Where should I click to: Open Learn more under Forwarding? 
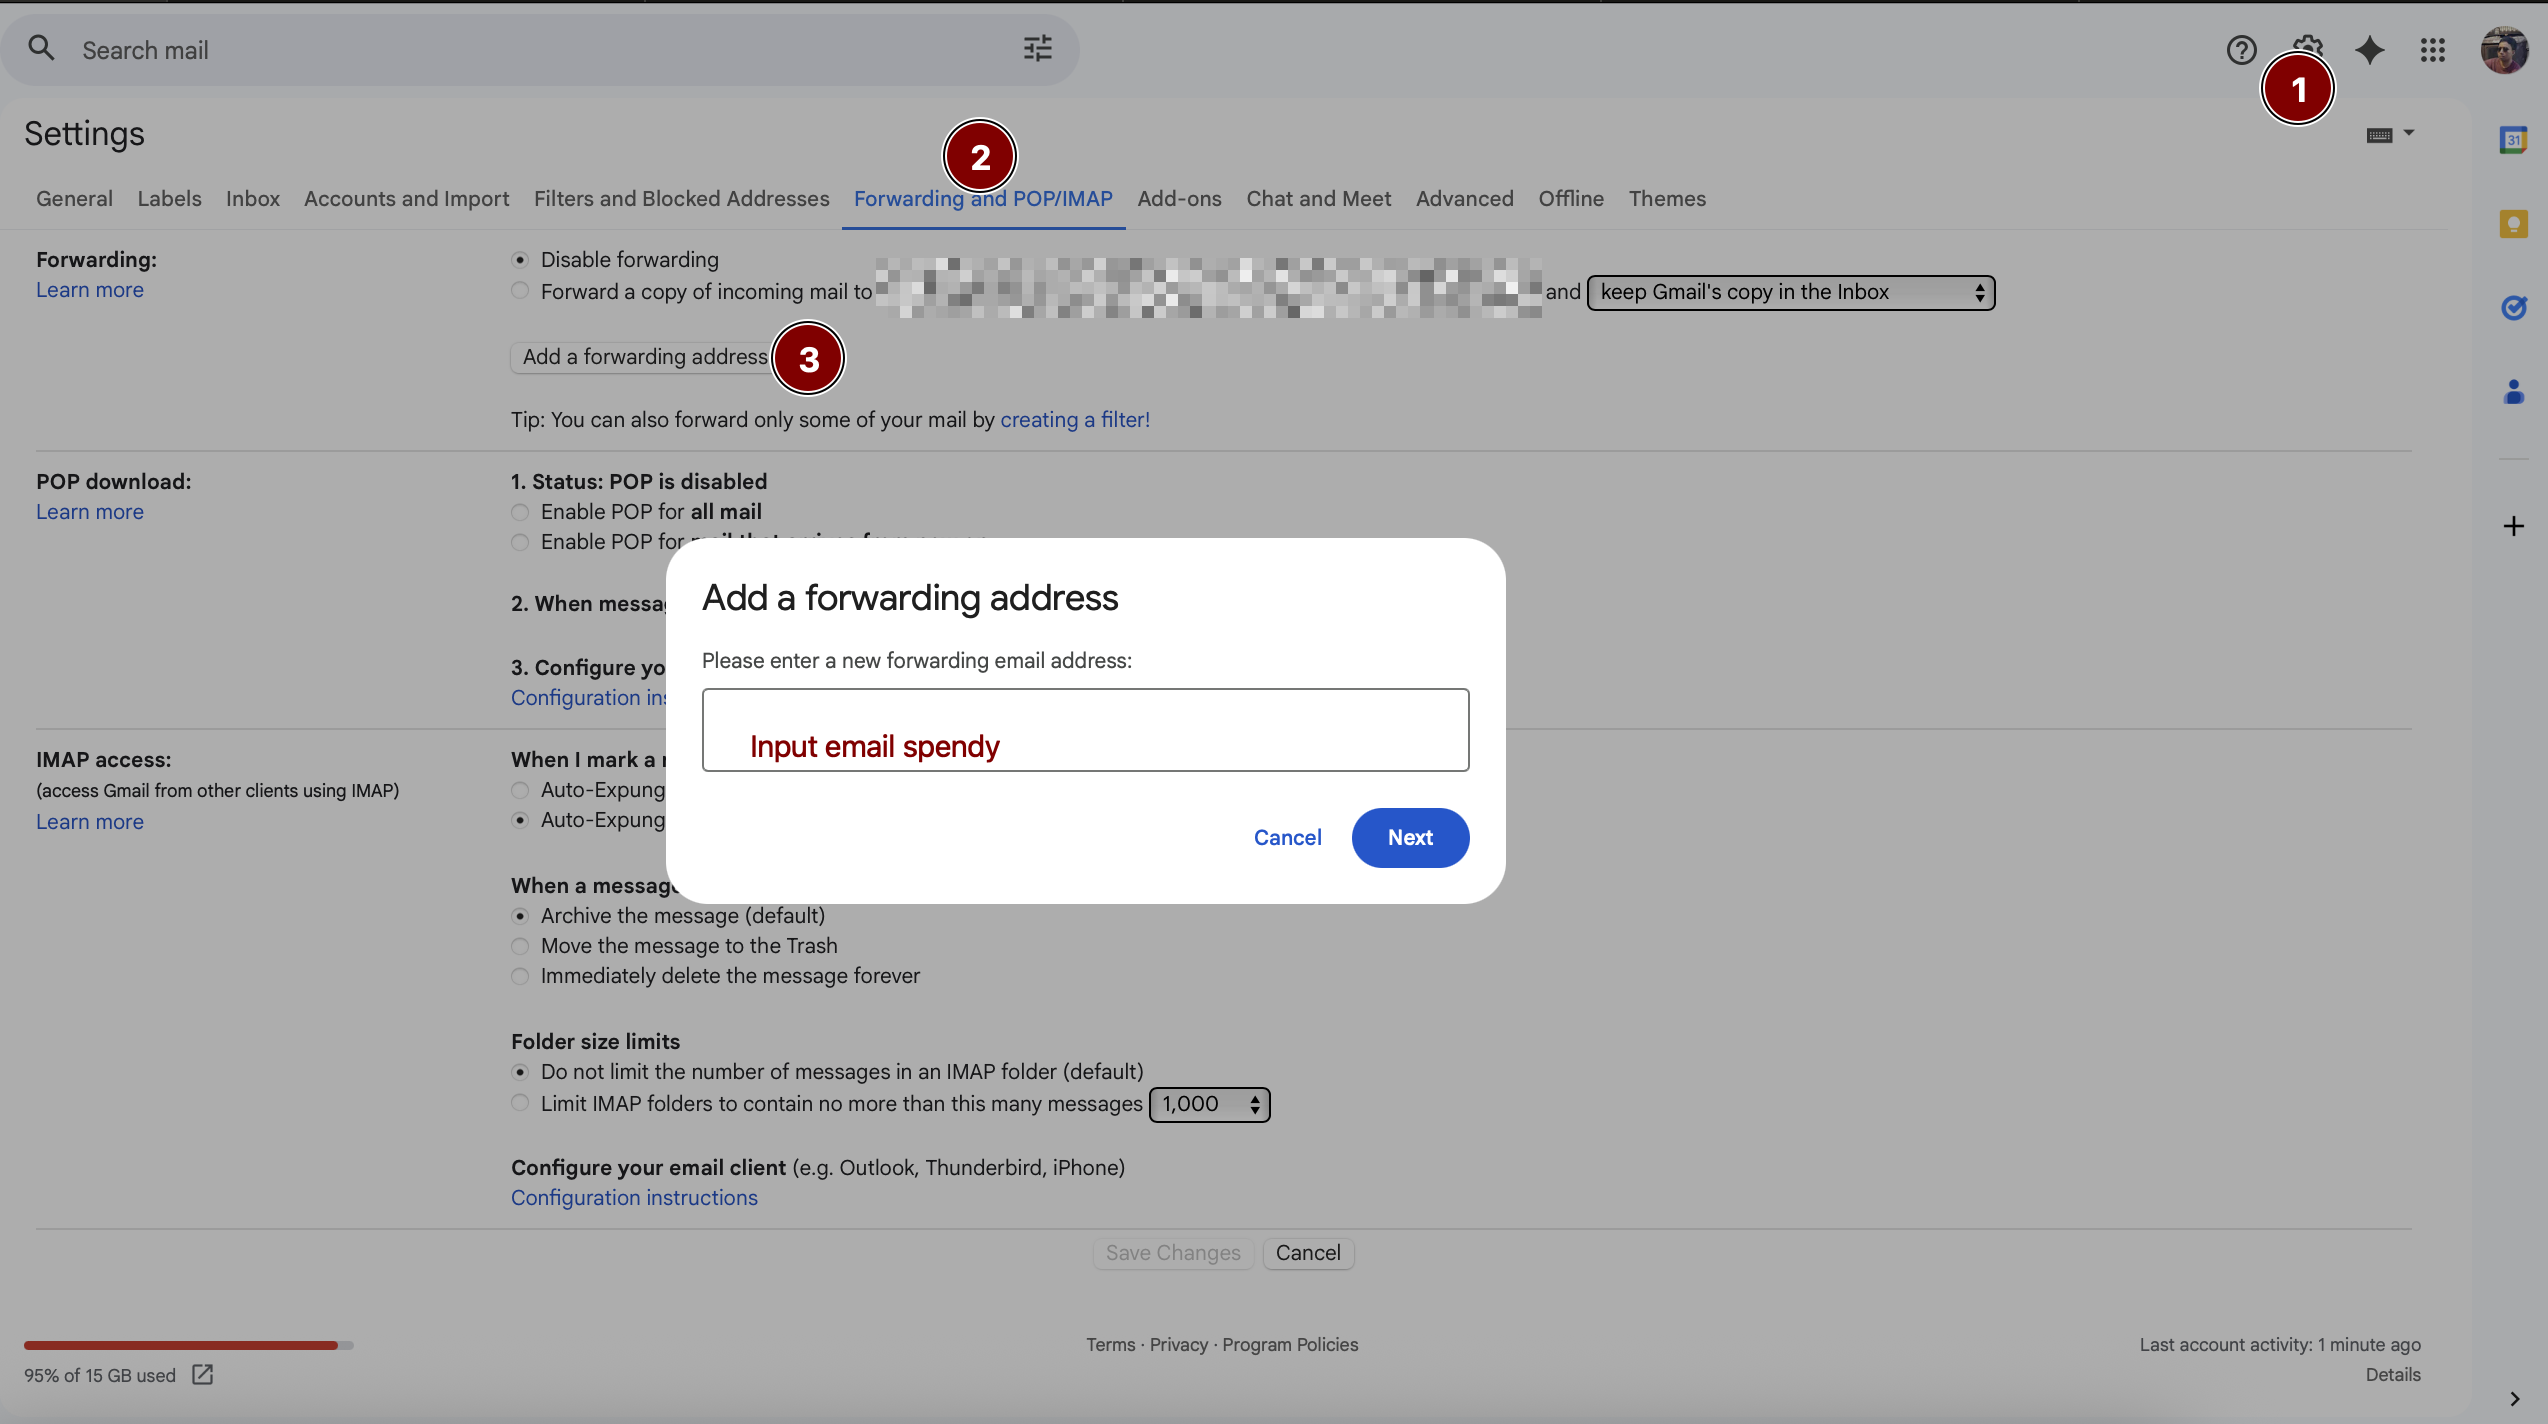90,290
